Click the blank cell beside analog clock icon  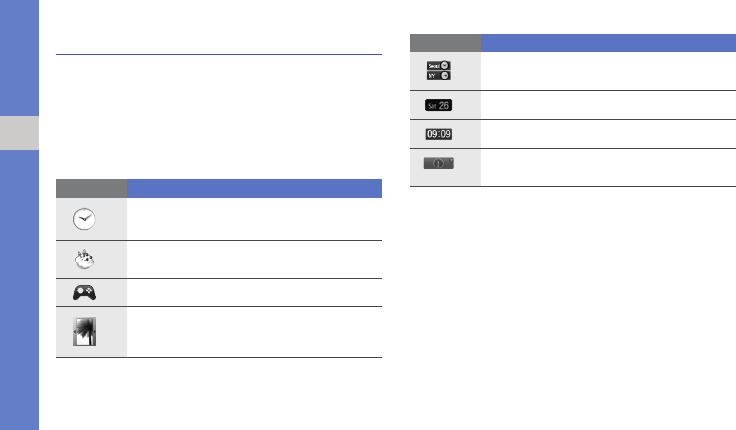[x=254, y=219]
